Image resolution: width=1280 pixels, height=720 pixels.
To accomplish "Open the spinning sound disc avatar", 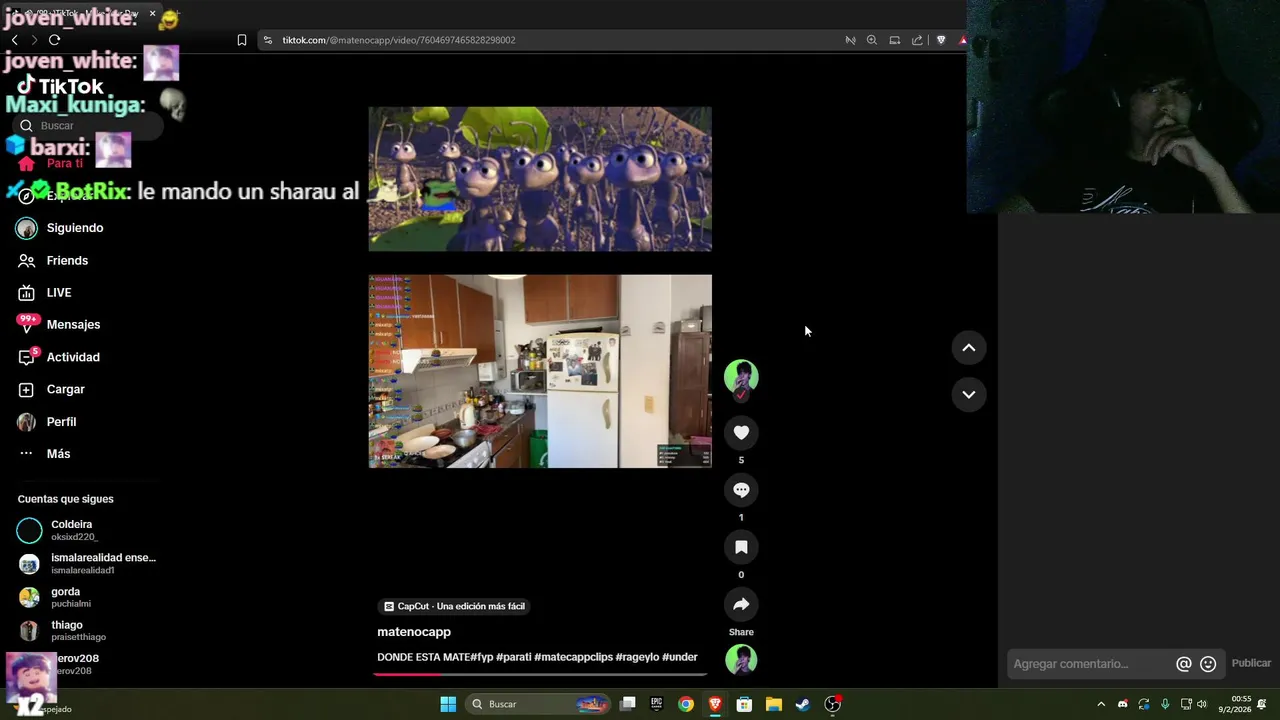I will (741, 660).
